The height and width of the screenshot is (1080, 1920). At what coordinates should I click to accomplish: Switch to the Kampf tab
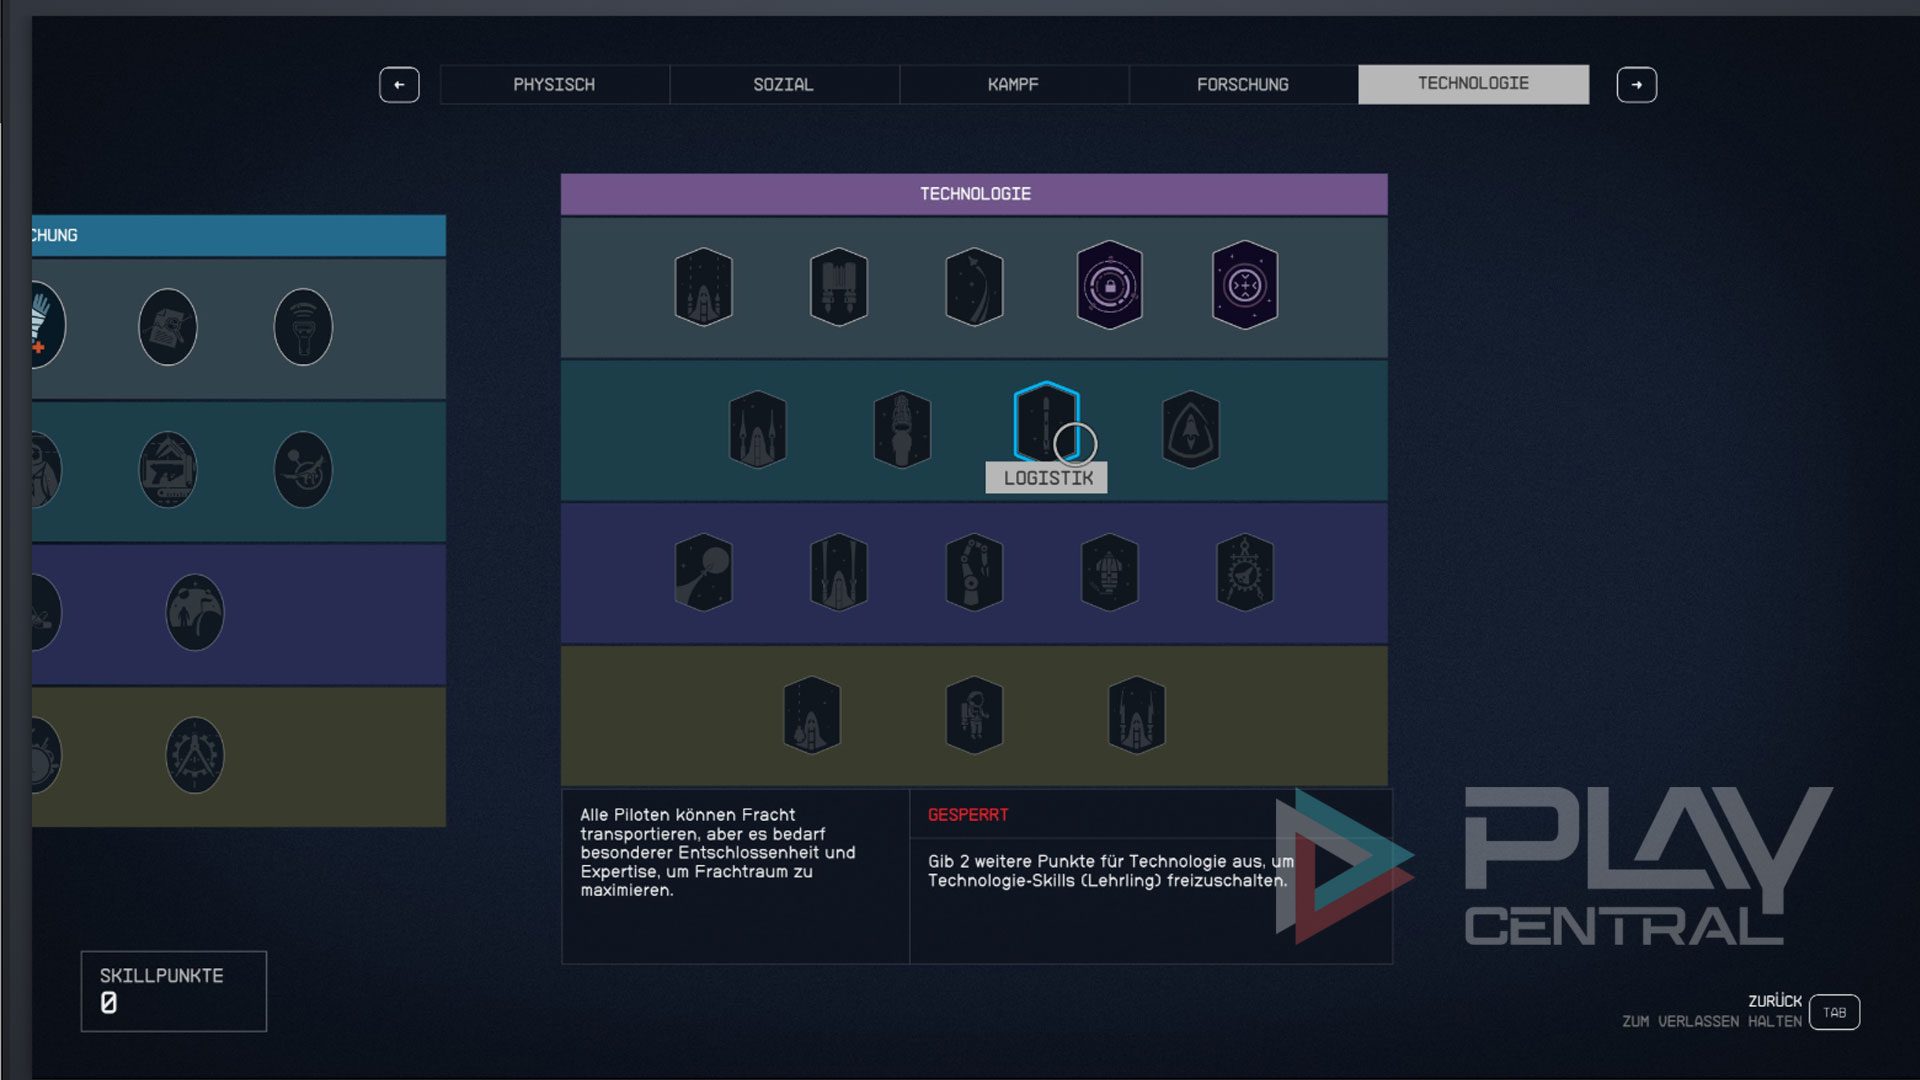1013,85
